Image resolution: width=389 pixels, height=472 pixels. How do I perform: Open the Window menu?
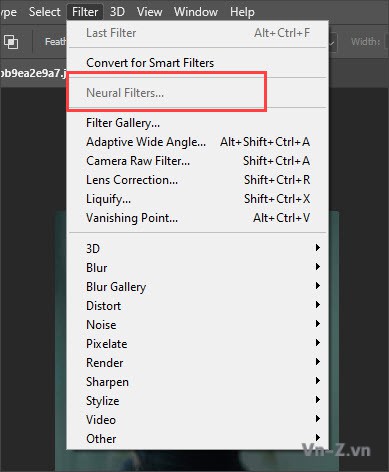[196, 12]
